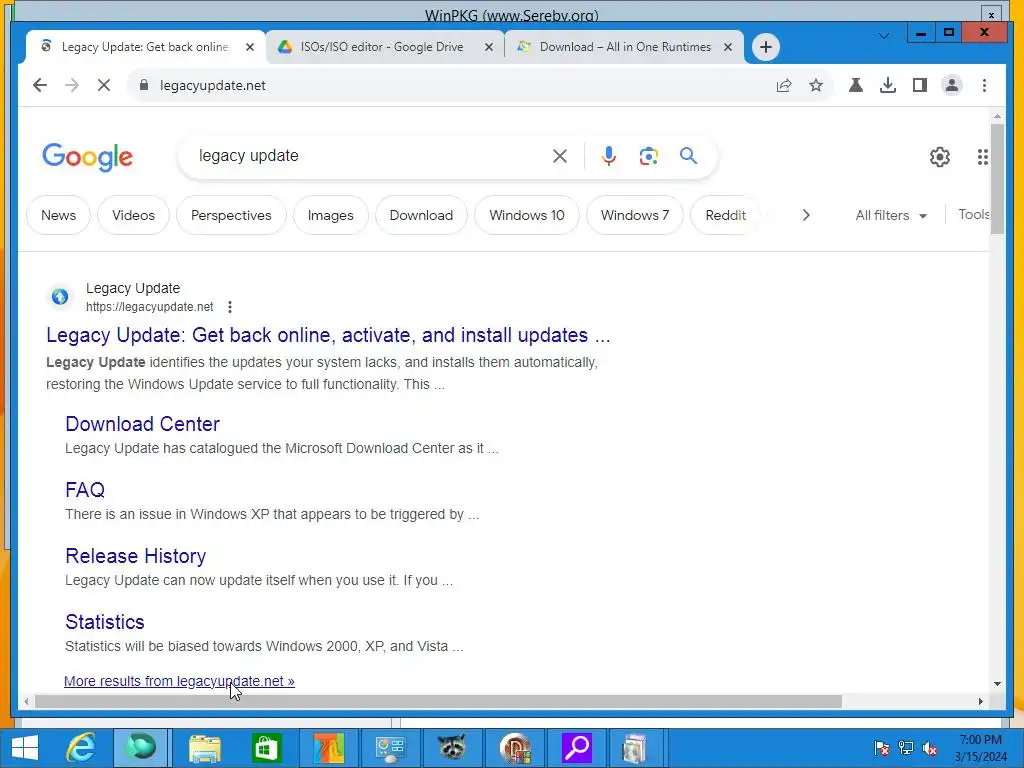Open the Windows Store taskbar icon

click(x=265, y=748)
